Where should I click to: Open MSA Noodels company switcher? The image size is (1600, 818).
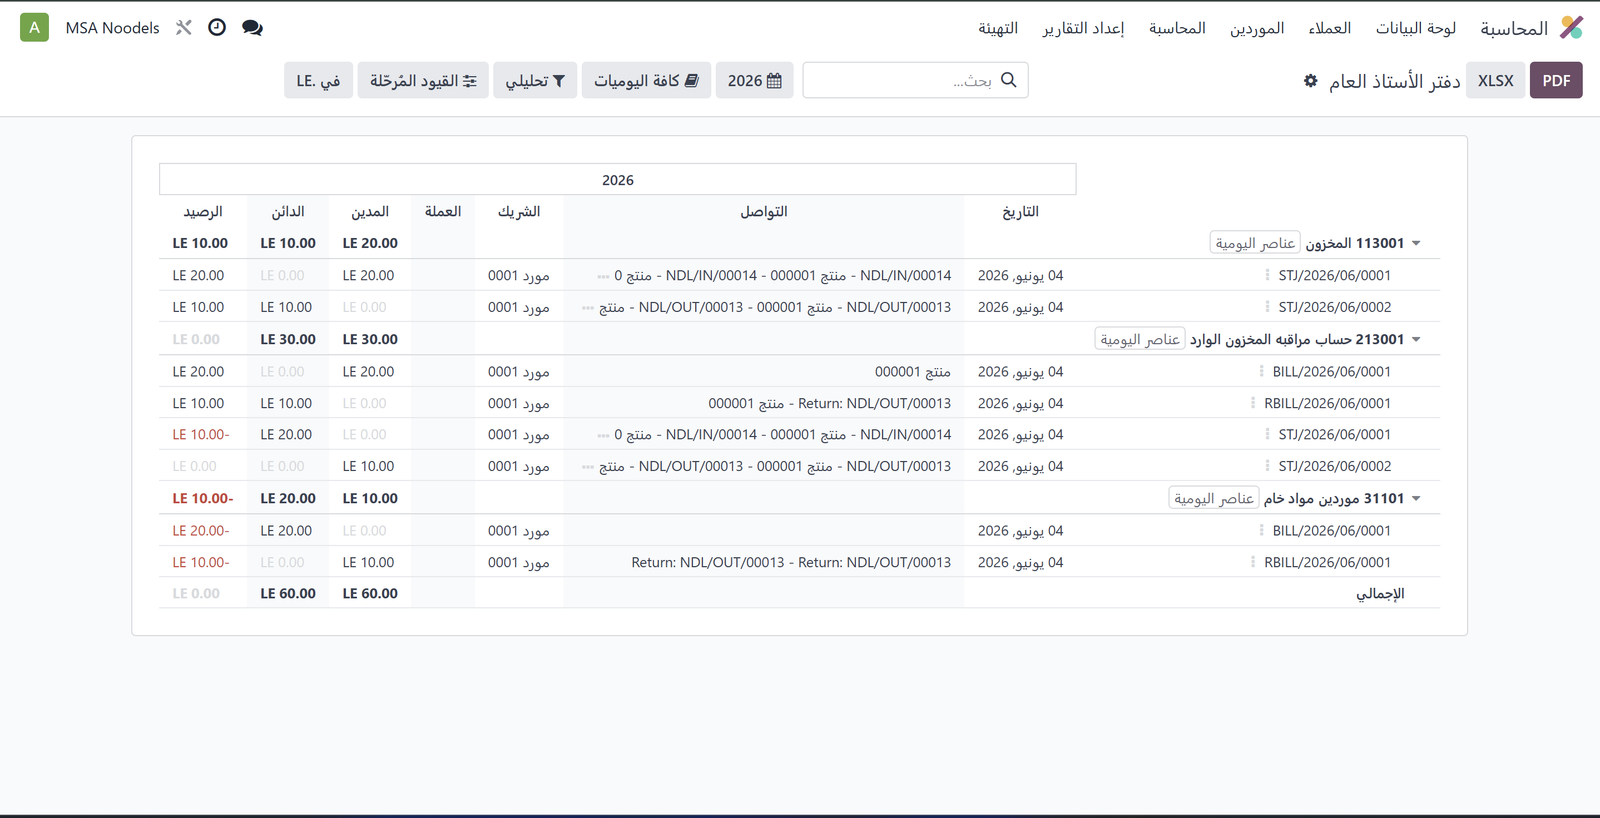[x=112, y=28]
